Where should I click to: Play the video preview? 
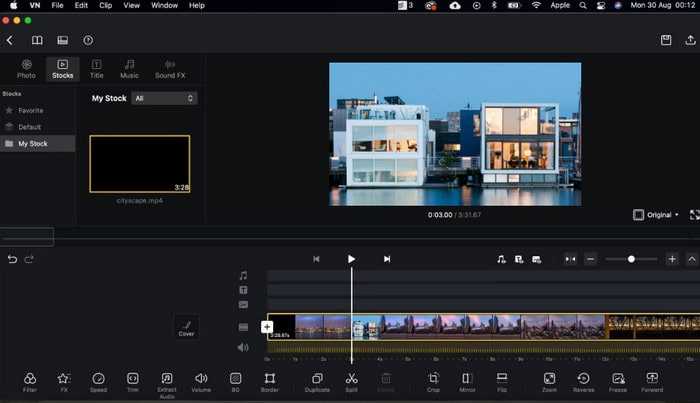351,259
